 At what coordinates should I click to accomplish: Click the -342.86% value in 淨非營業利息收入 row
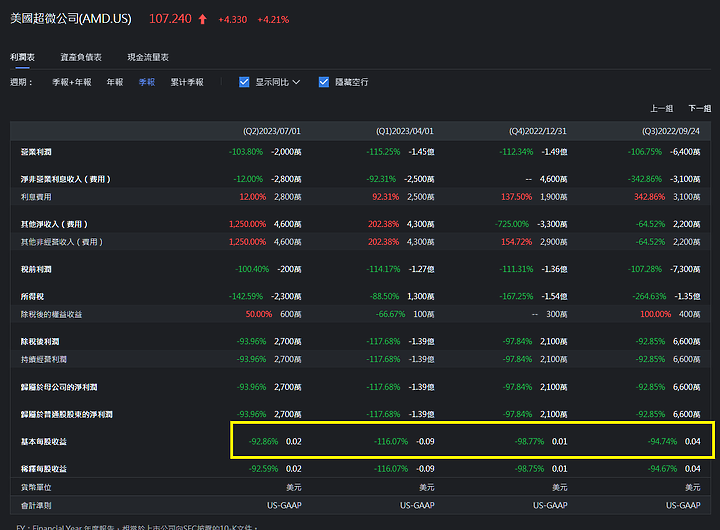[645, 179]
